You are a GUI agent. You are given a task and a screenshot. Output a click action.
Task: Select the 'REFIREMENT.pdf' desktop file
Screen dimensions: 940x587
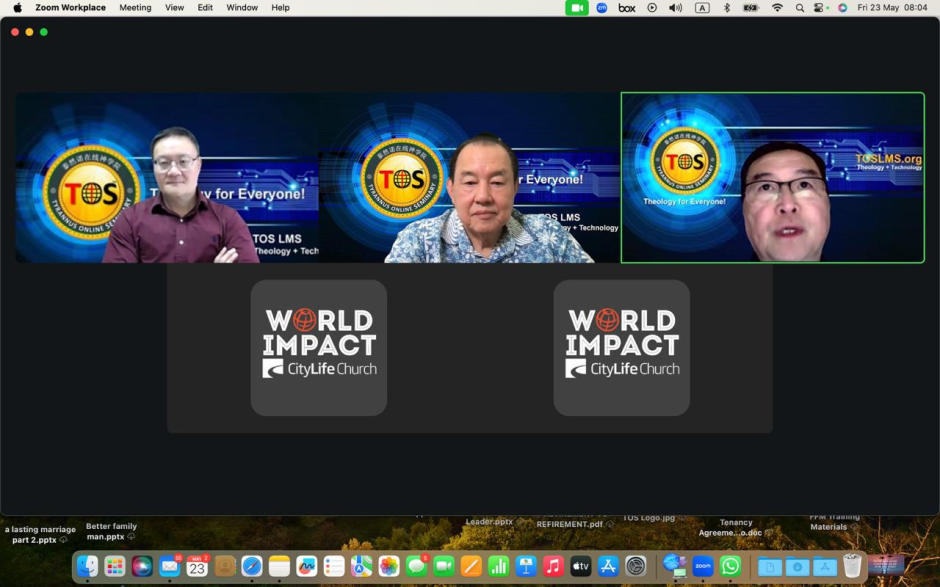pyautogui.click(x=571, y=524)
